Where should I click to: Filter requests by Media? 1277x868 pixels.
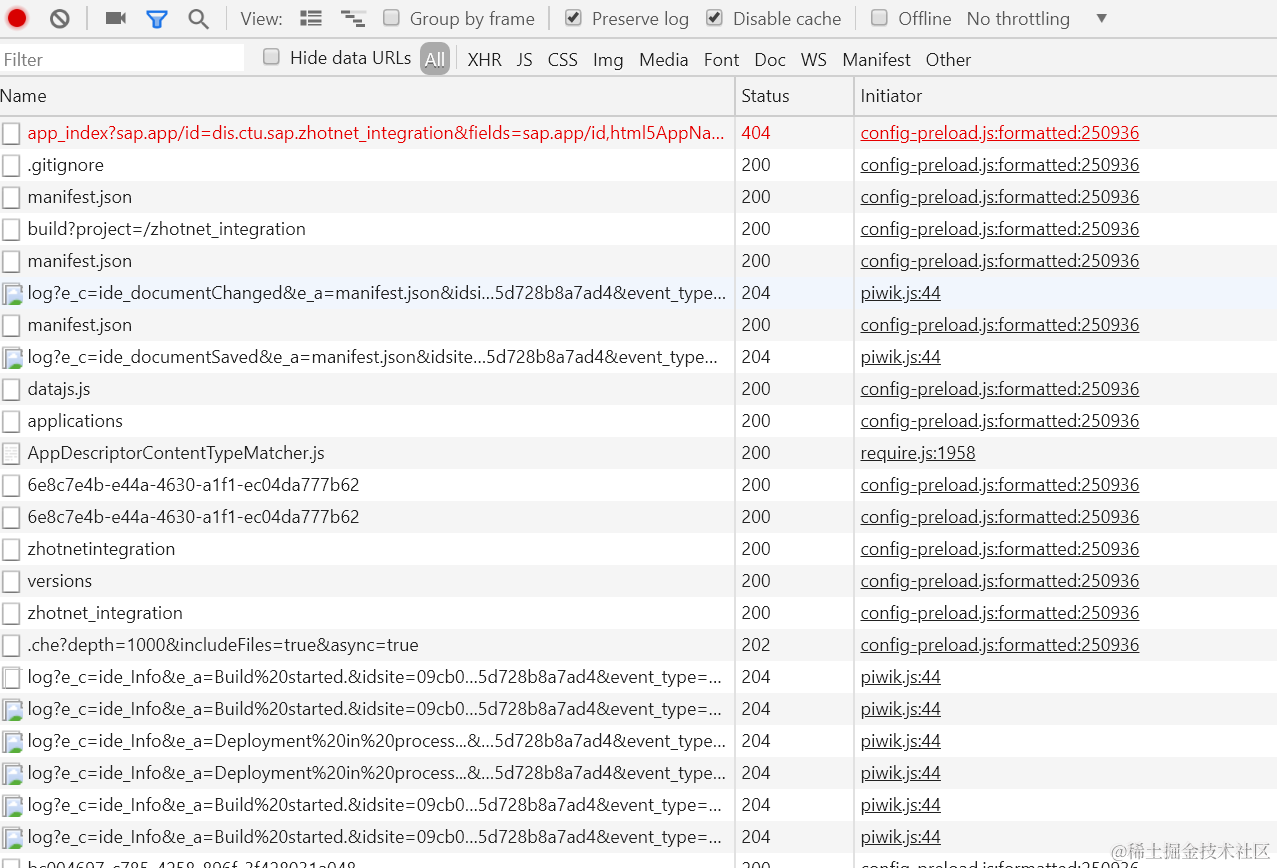(664, 59)
